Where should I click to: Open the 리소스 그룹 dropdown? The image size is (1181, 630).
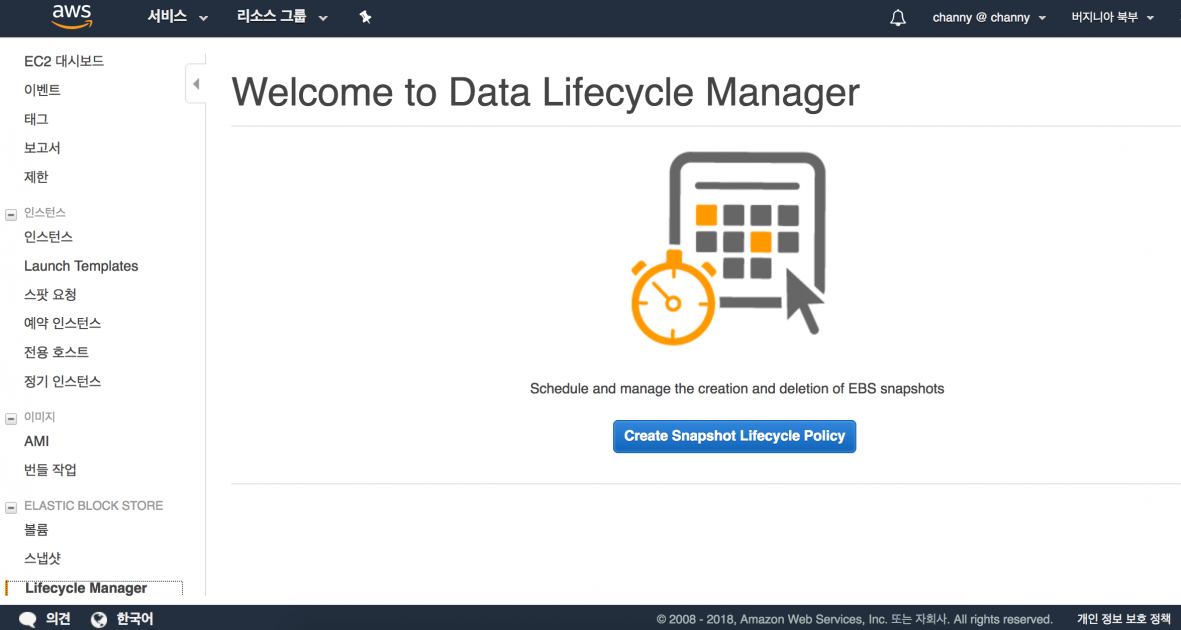click(282, 17)
